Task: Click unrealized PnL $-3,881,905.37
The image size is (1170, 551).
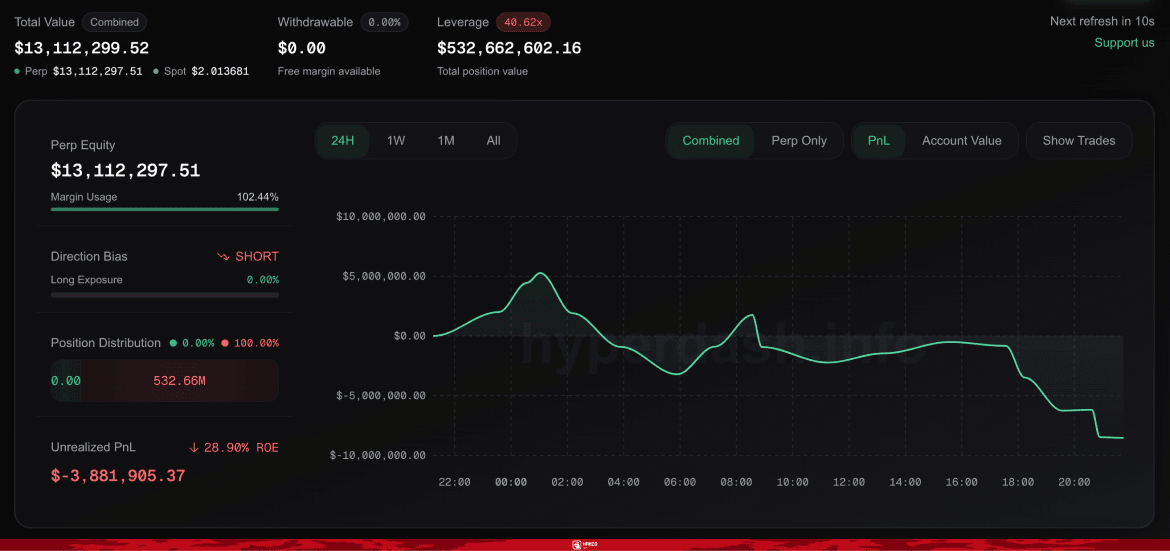Action: tap(118, 476)
